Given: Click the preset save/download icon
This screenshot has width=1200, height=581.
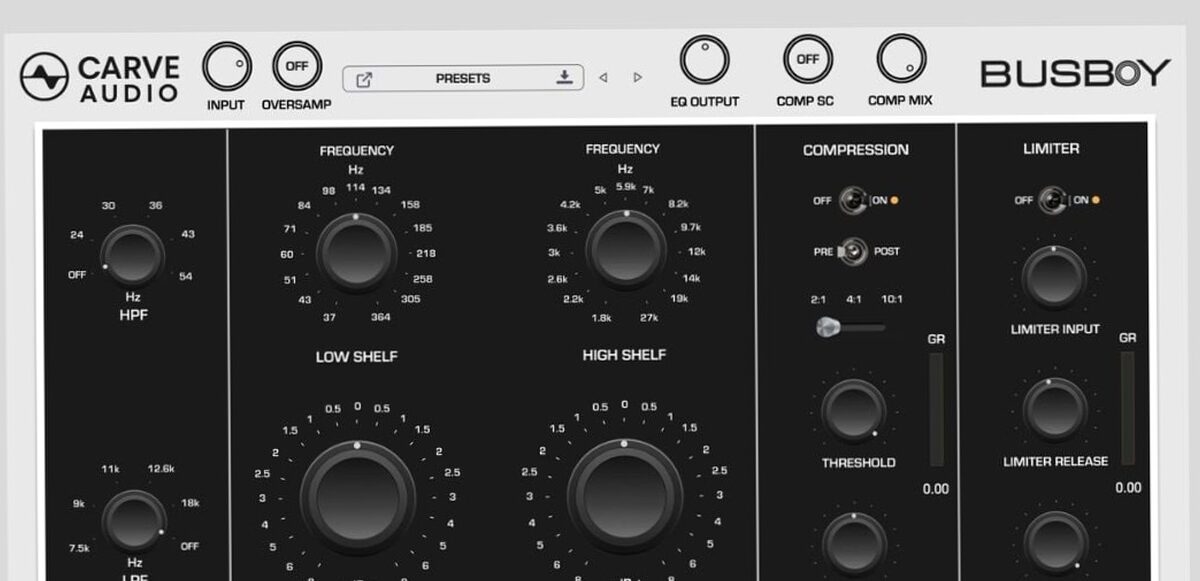Looking at the screenshot, I should 565,77.
